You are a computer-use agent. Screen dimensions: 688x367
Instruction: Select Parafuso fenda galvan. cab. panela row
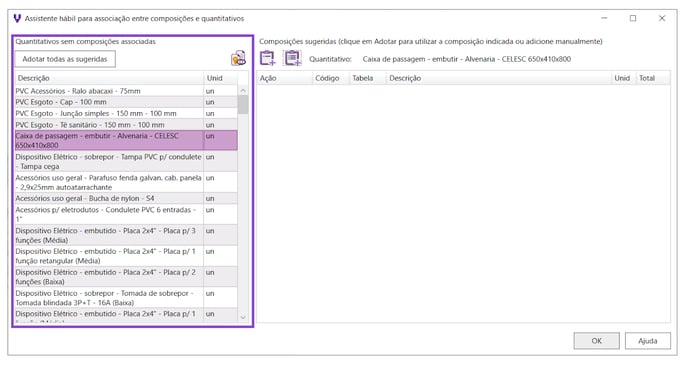[x=126, y=182]
